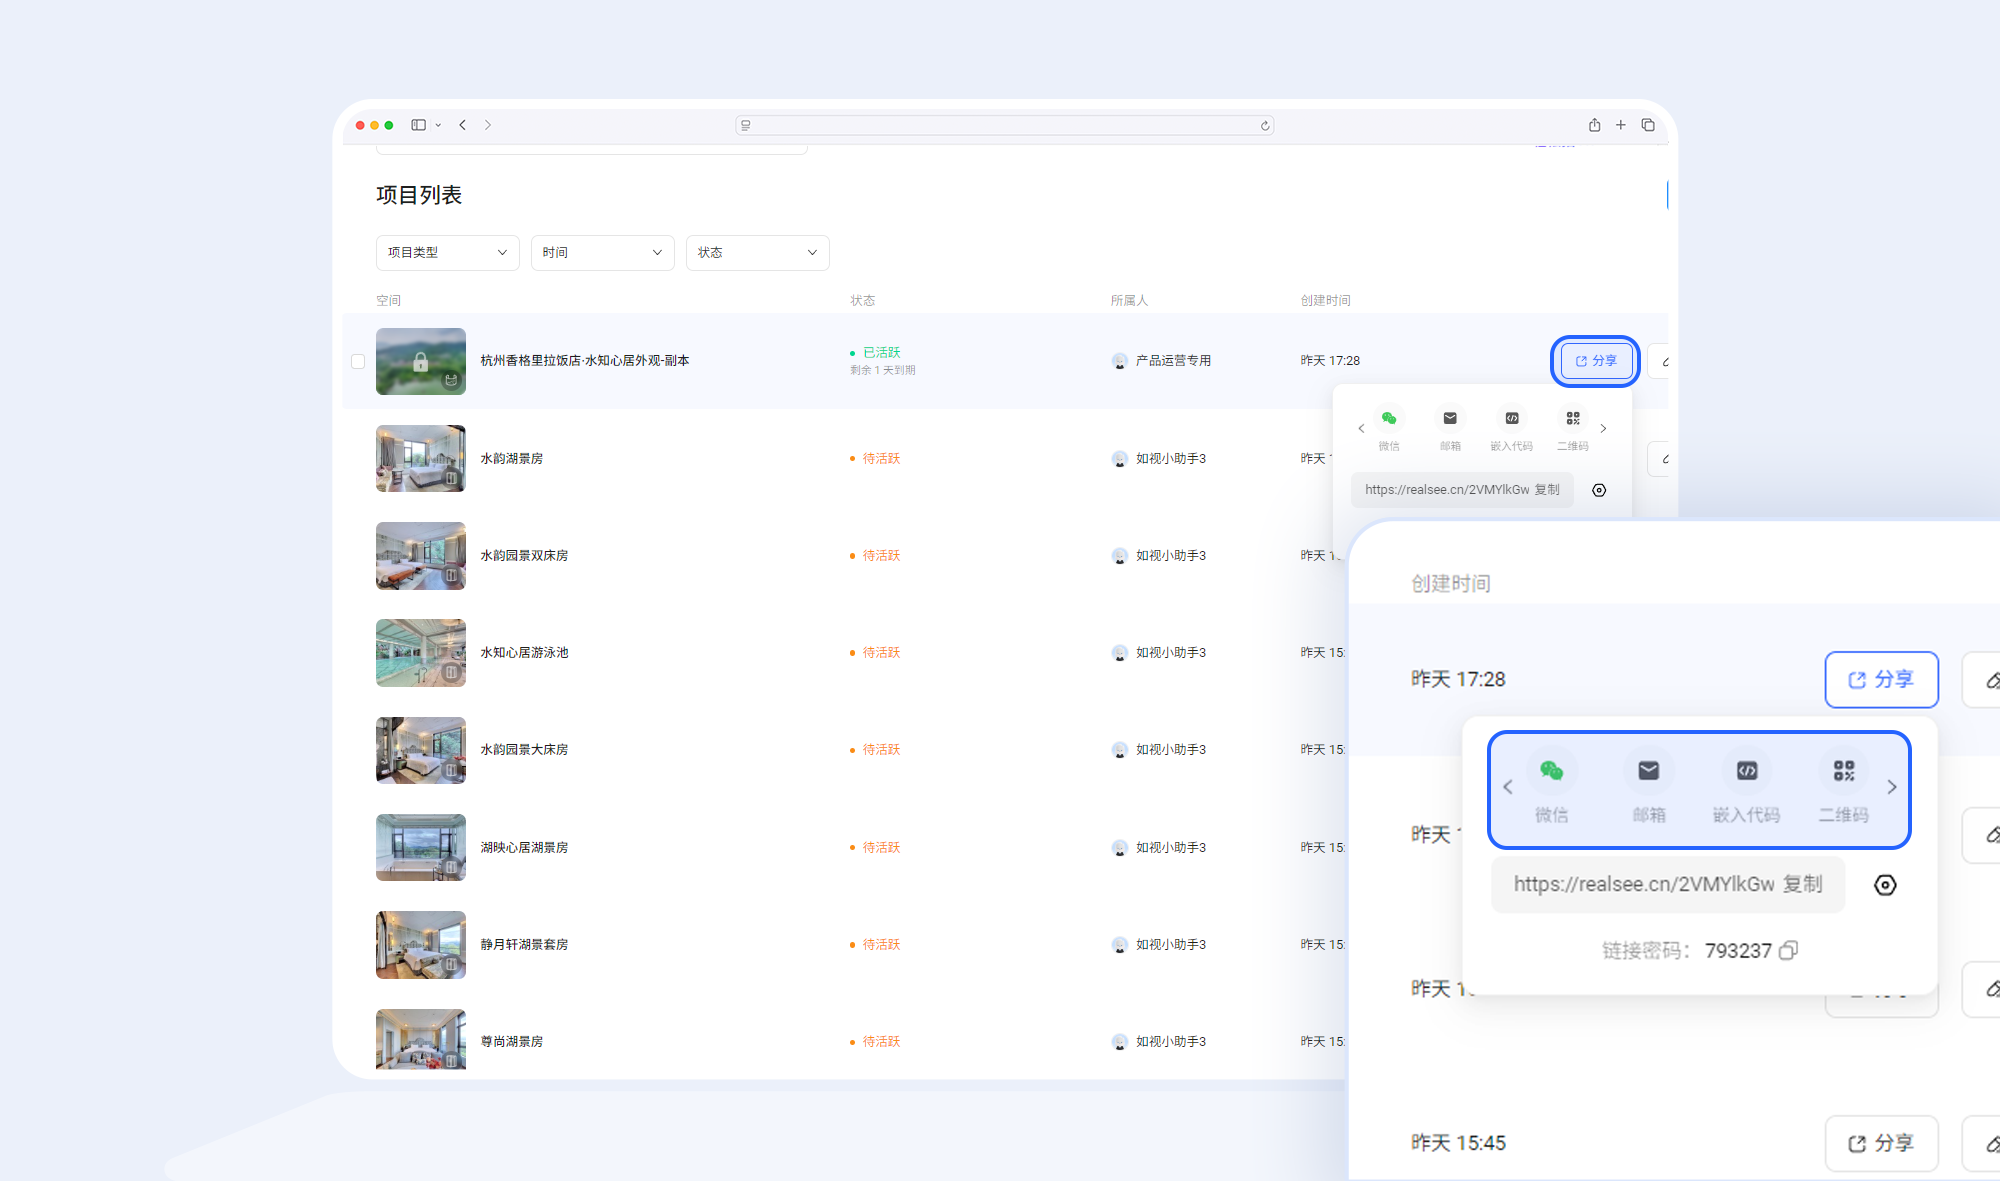Open the 项目类型 filter dropdown
The image size is (2000, 1181).
point(447,252)
